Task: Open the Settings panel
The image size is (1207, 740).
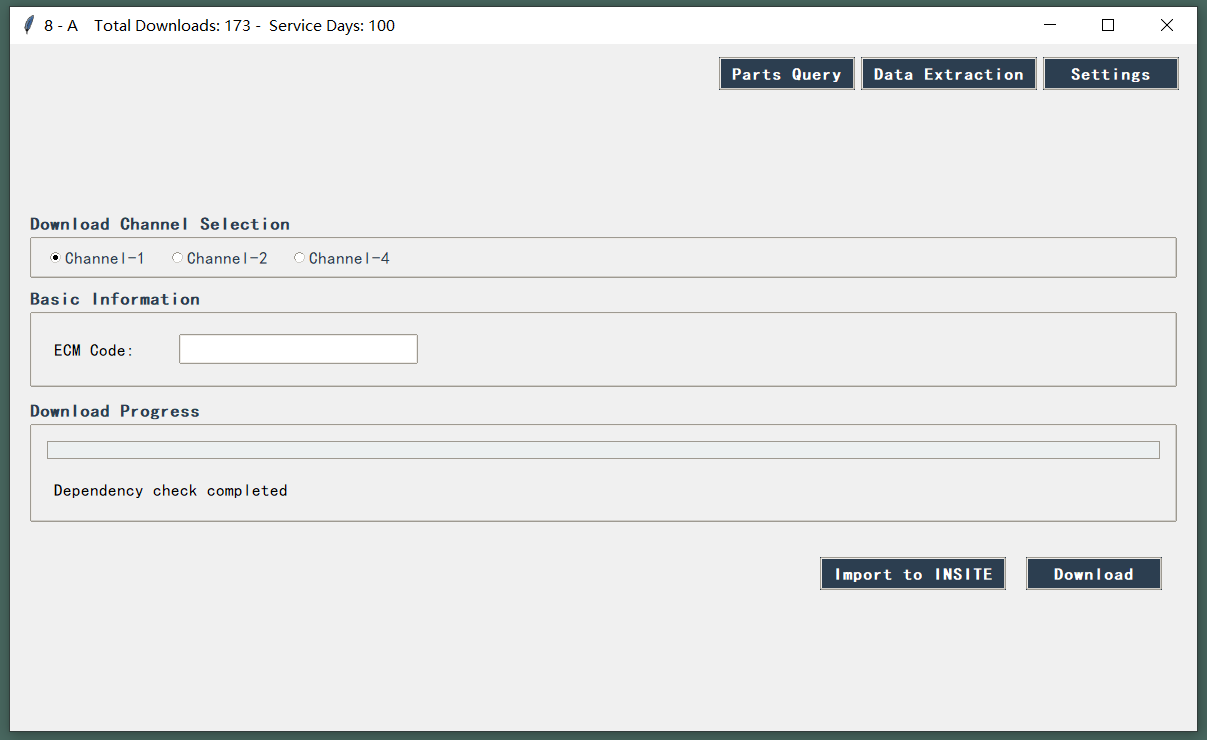Action: [1110, 74]
